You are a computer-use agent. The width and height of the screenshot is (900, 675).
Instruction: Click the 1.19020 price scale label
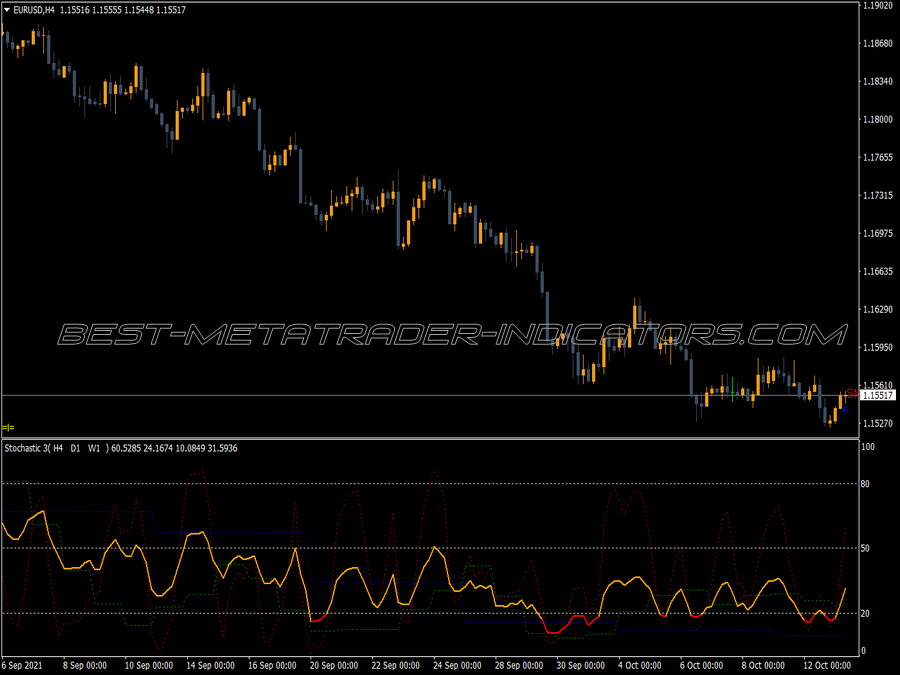[x=878, y=6]
